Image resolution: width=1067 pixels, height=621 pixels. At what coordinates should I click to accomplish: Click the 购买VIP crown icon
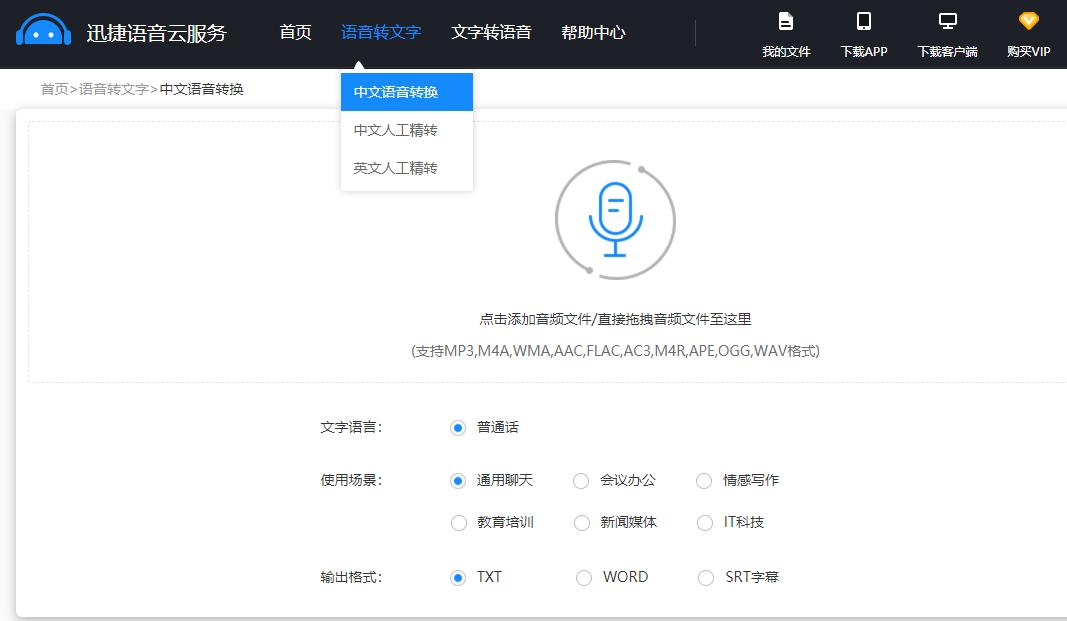(1028, 19)
